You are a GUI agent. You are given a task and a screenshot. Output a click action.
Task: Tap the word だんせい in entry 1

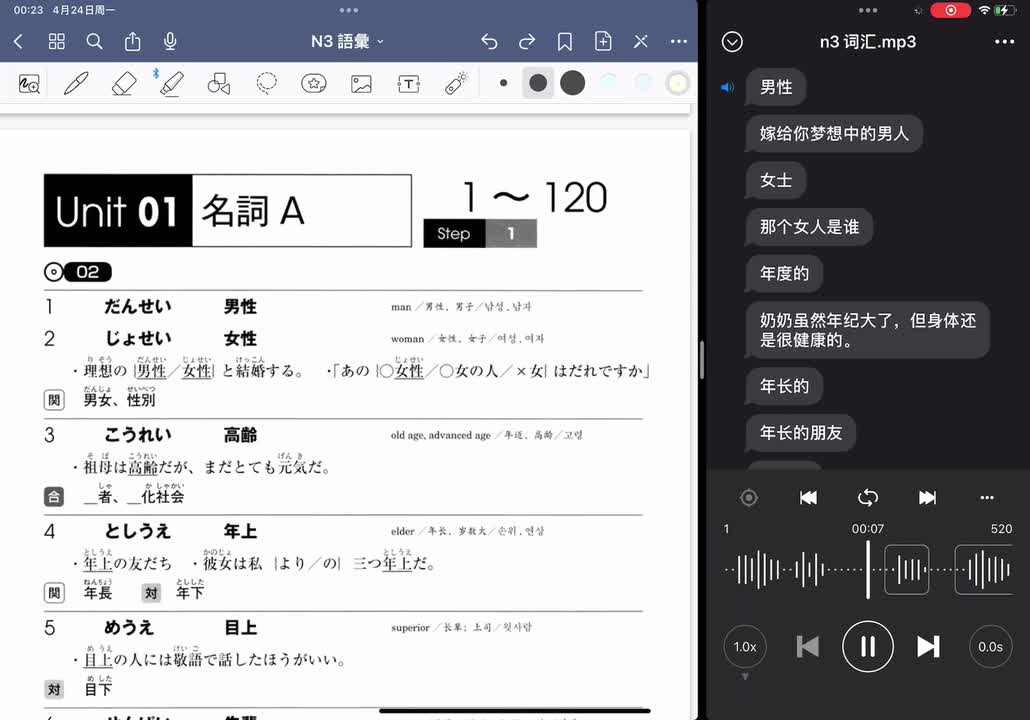(137, 306)
